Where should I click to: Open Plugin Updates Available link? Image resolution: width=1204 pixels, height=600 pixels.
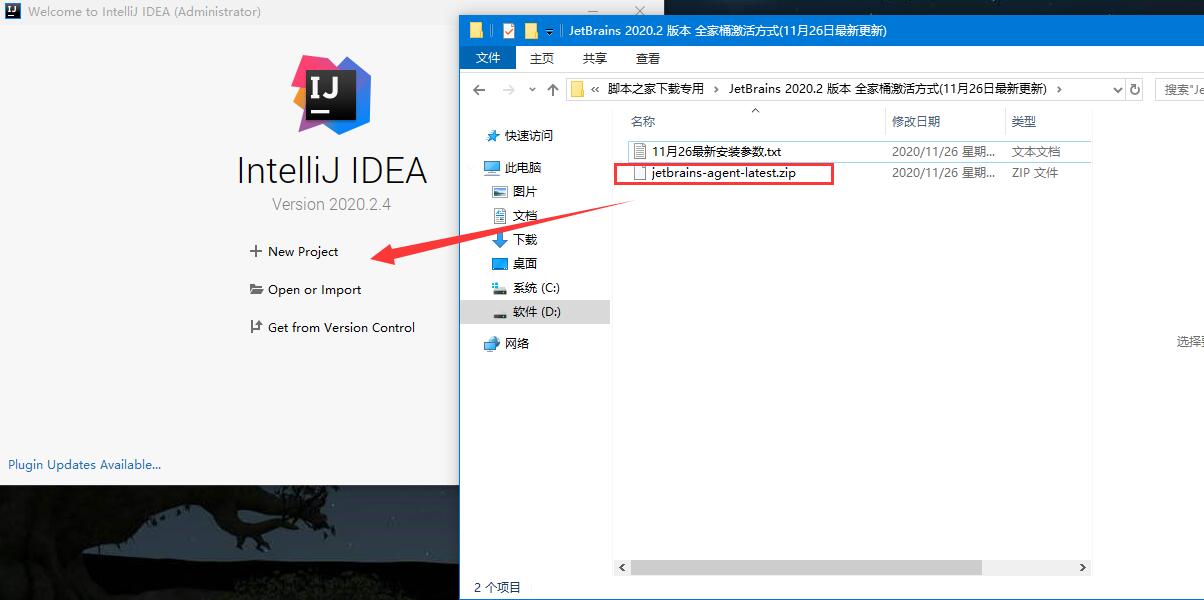tap(84, 464)
